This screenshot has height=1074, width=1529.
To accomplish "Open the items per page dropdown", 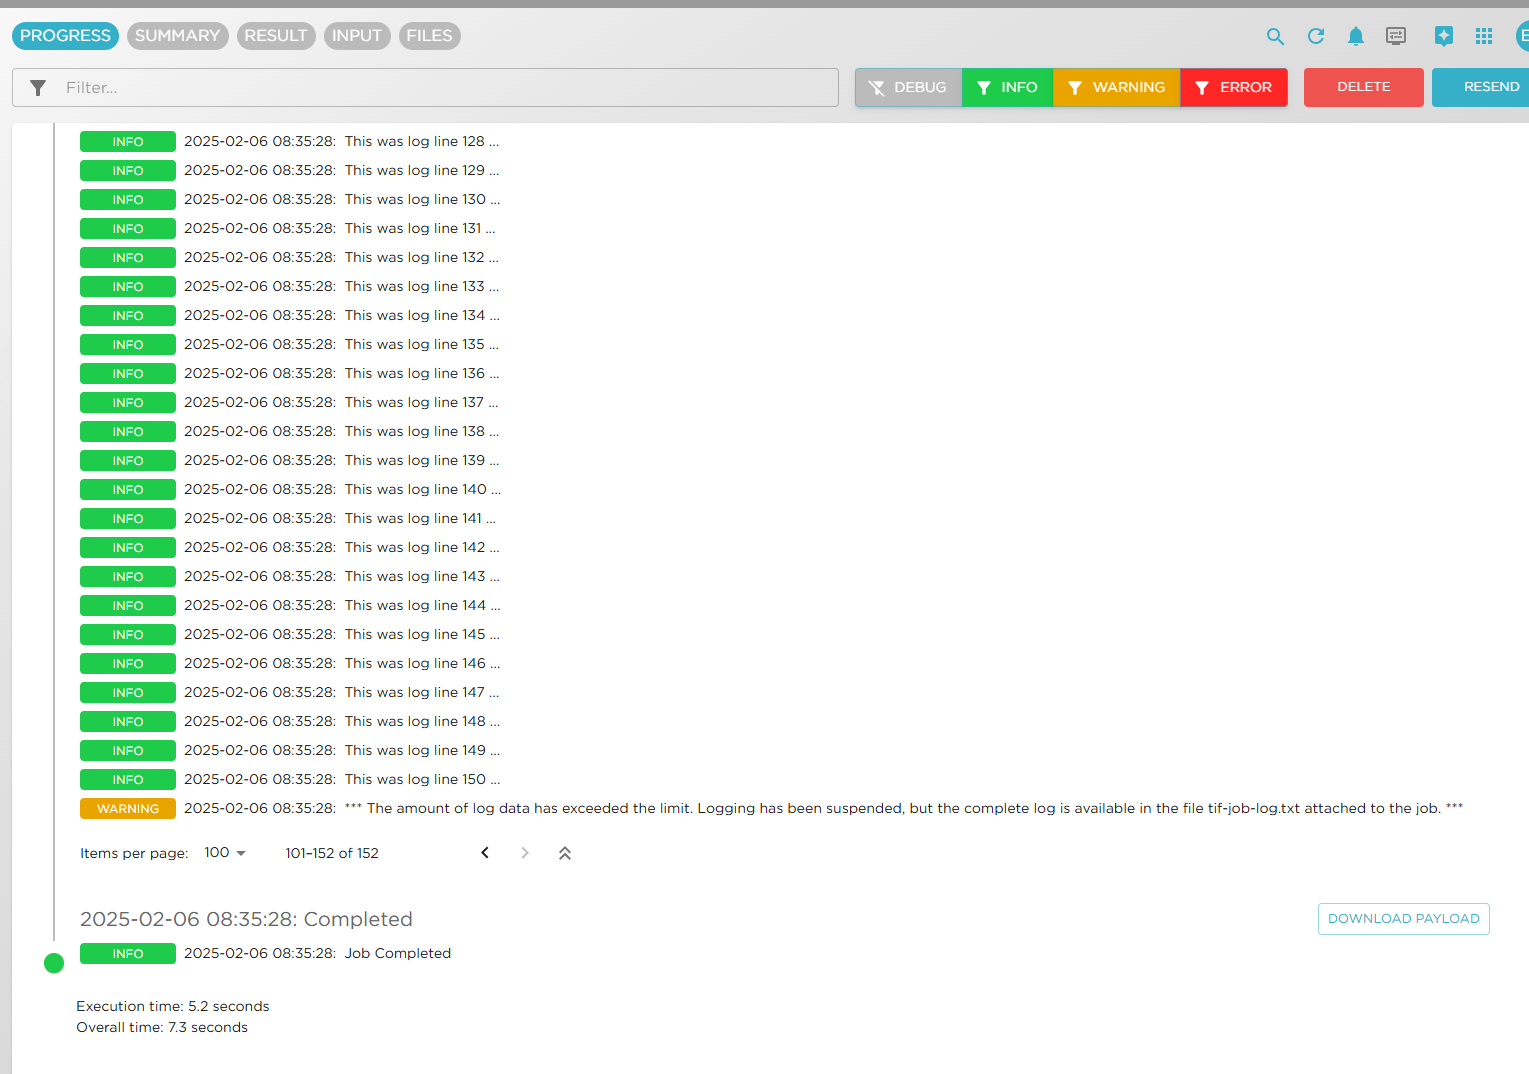I will point(223,852).
